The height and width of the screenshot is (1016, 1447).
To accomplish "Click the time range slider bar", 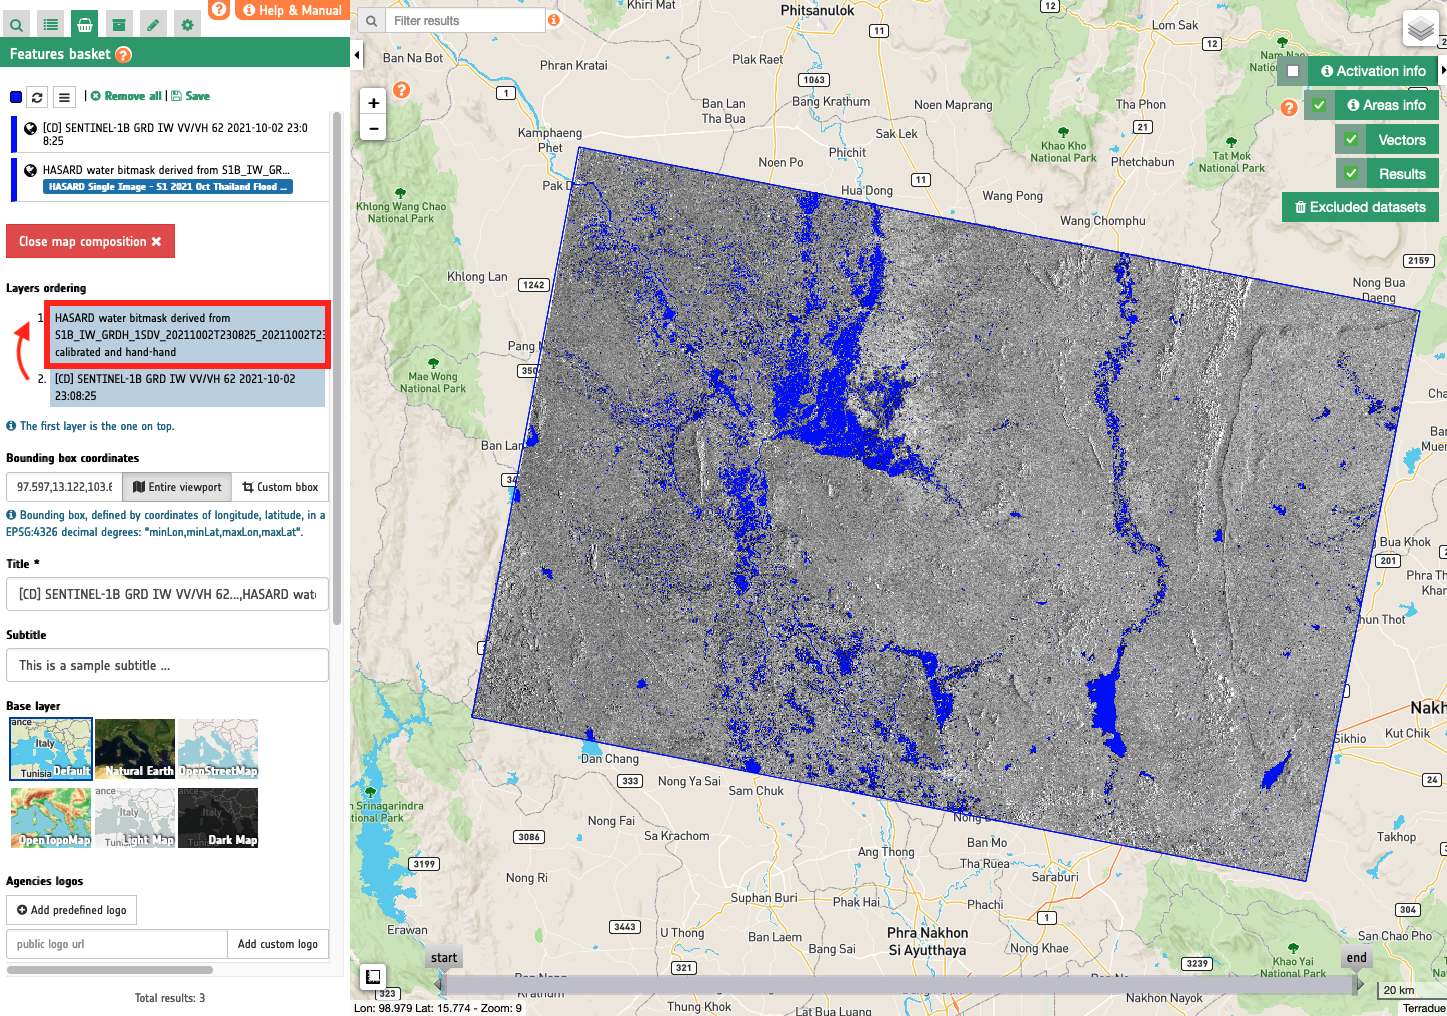I will (899, 985).
